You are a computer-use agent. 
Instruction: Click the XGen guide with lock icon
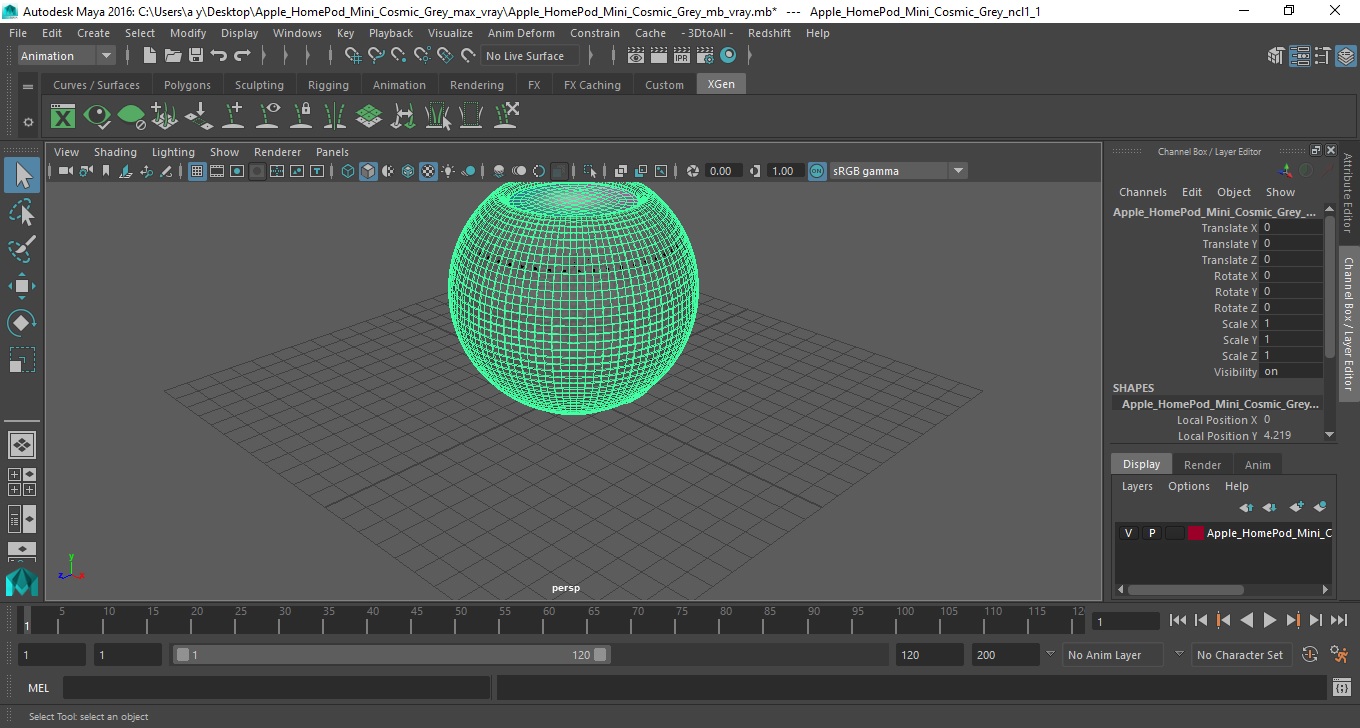[x=301, y=117]
